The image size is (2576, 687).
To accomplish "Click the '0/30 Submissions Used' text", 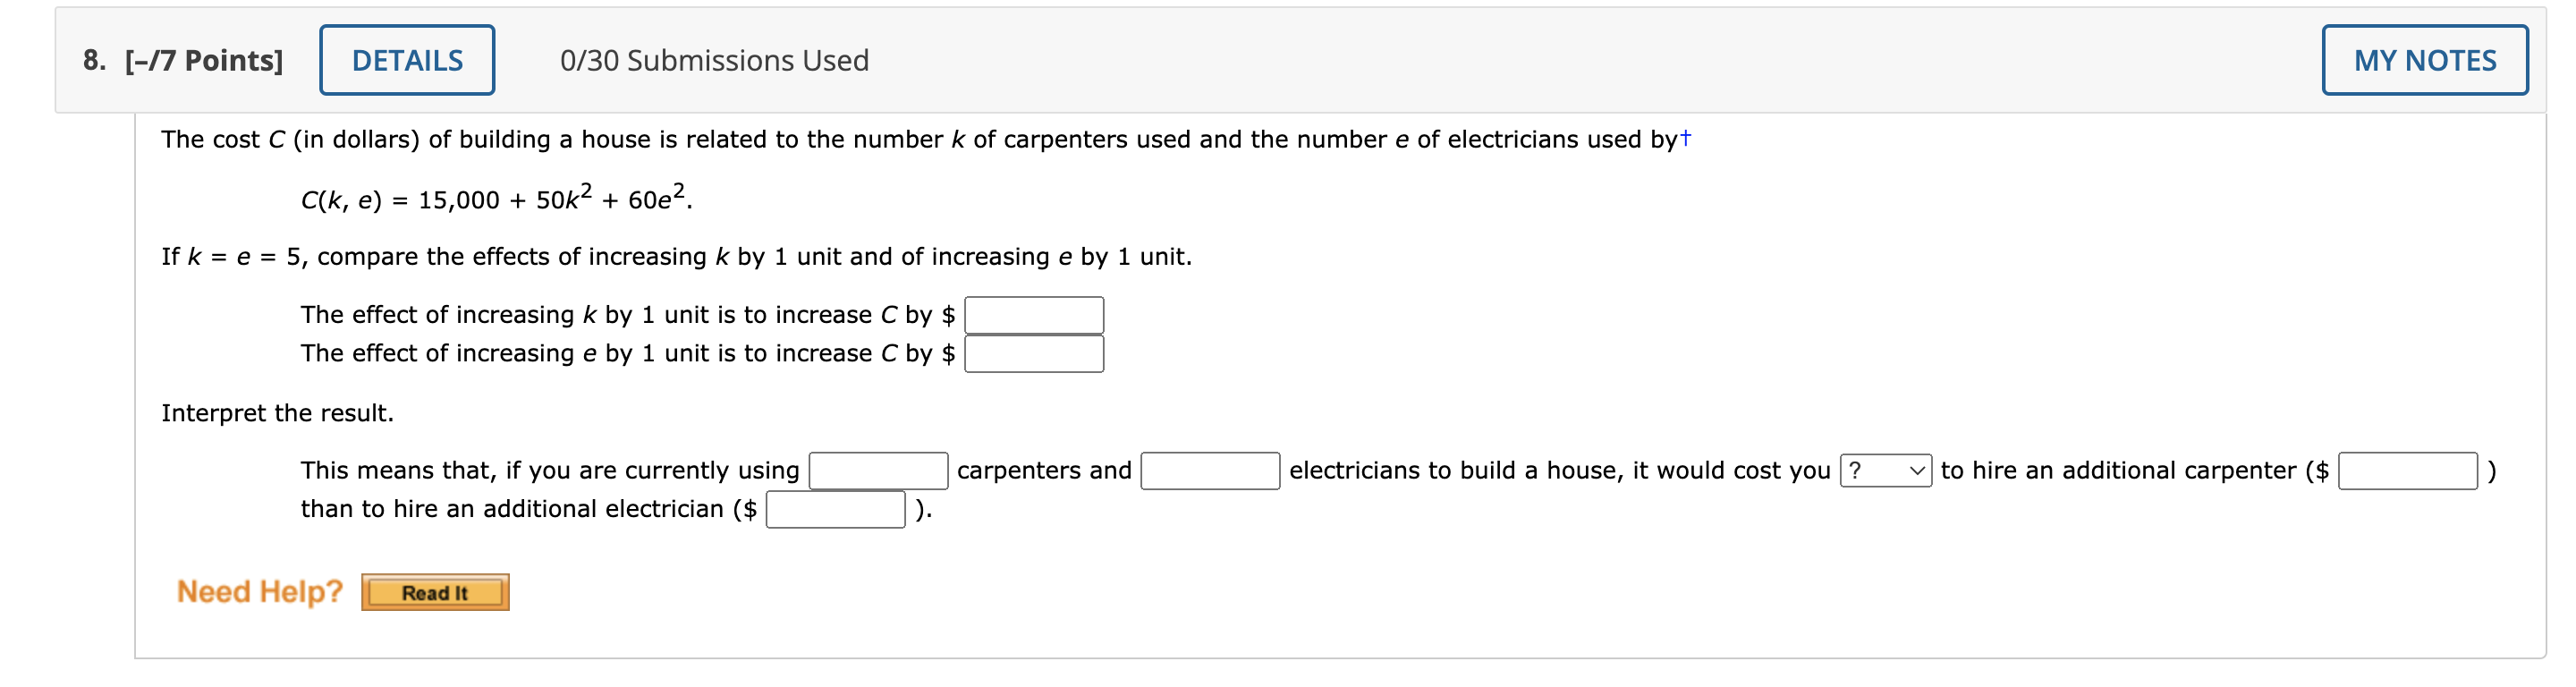I will (x=716, y=60).
